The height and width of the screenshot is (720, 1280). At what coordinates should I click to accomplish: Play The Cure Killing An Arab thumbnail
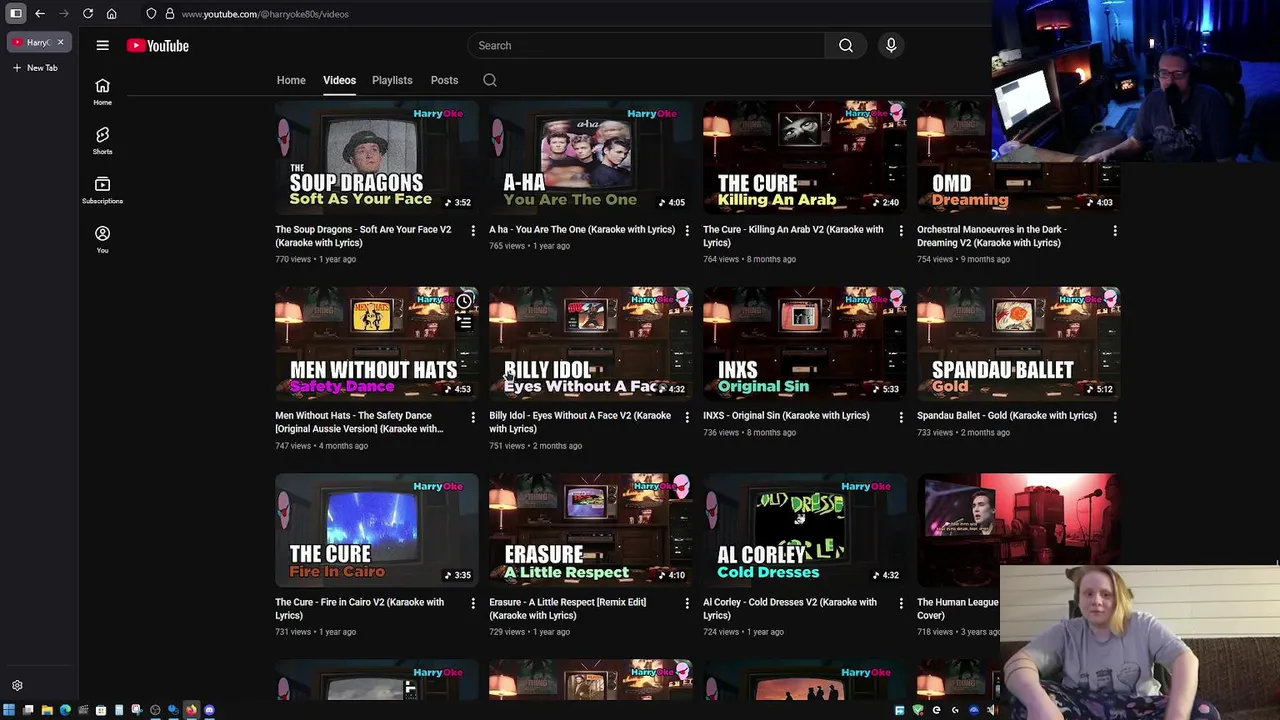(x=804, y=157)
